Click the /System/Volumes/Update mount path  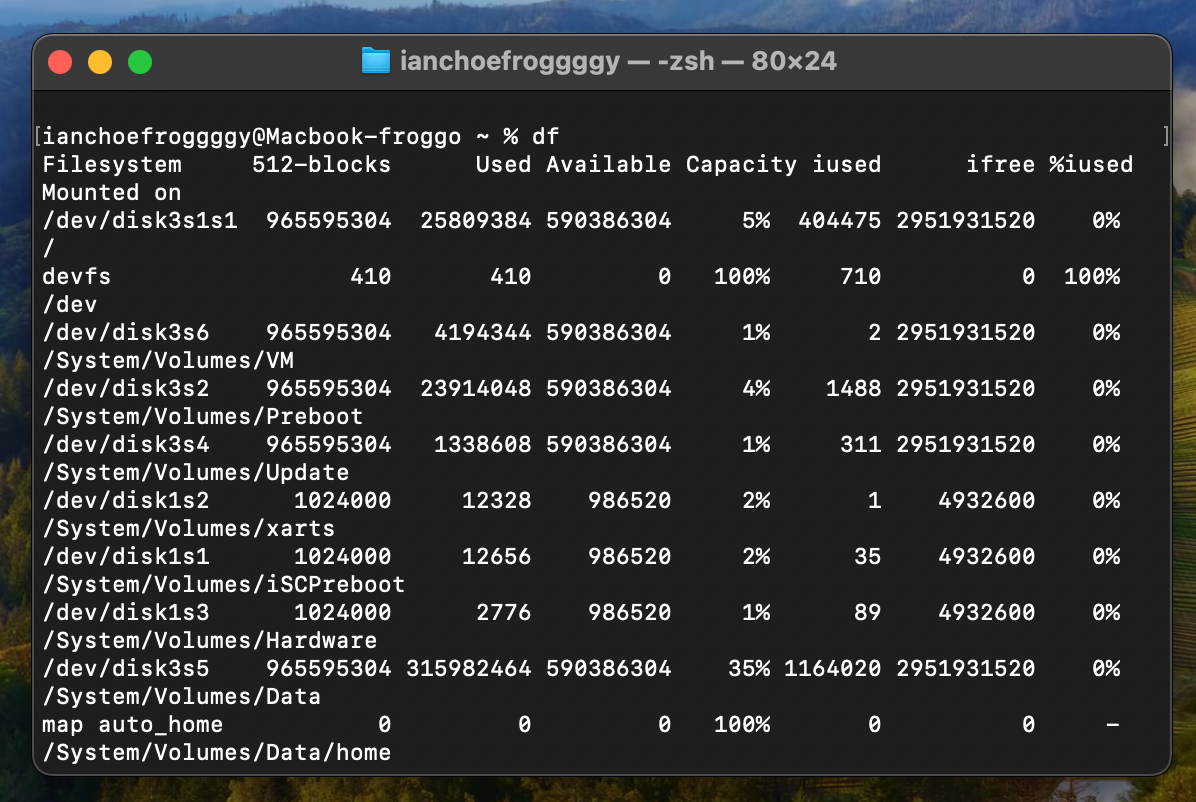[x=196, y=472]
